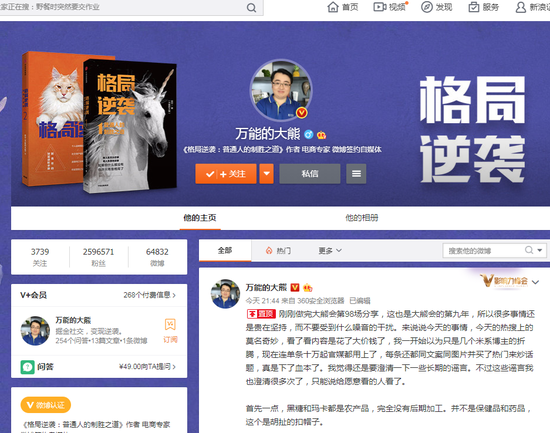Expand the follow button dropdown arrow
This screenshot has height=433, width=550.
(267, 174)
